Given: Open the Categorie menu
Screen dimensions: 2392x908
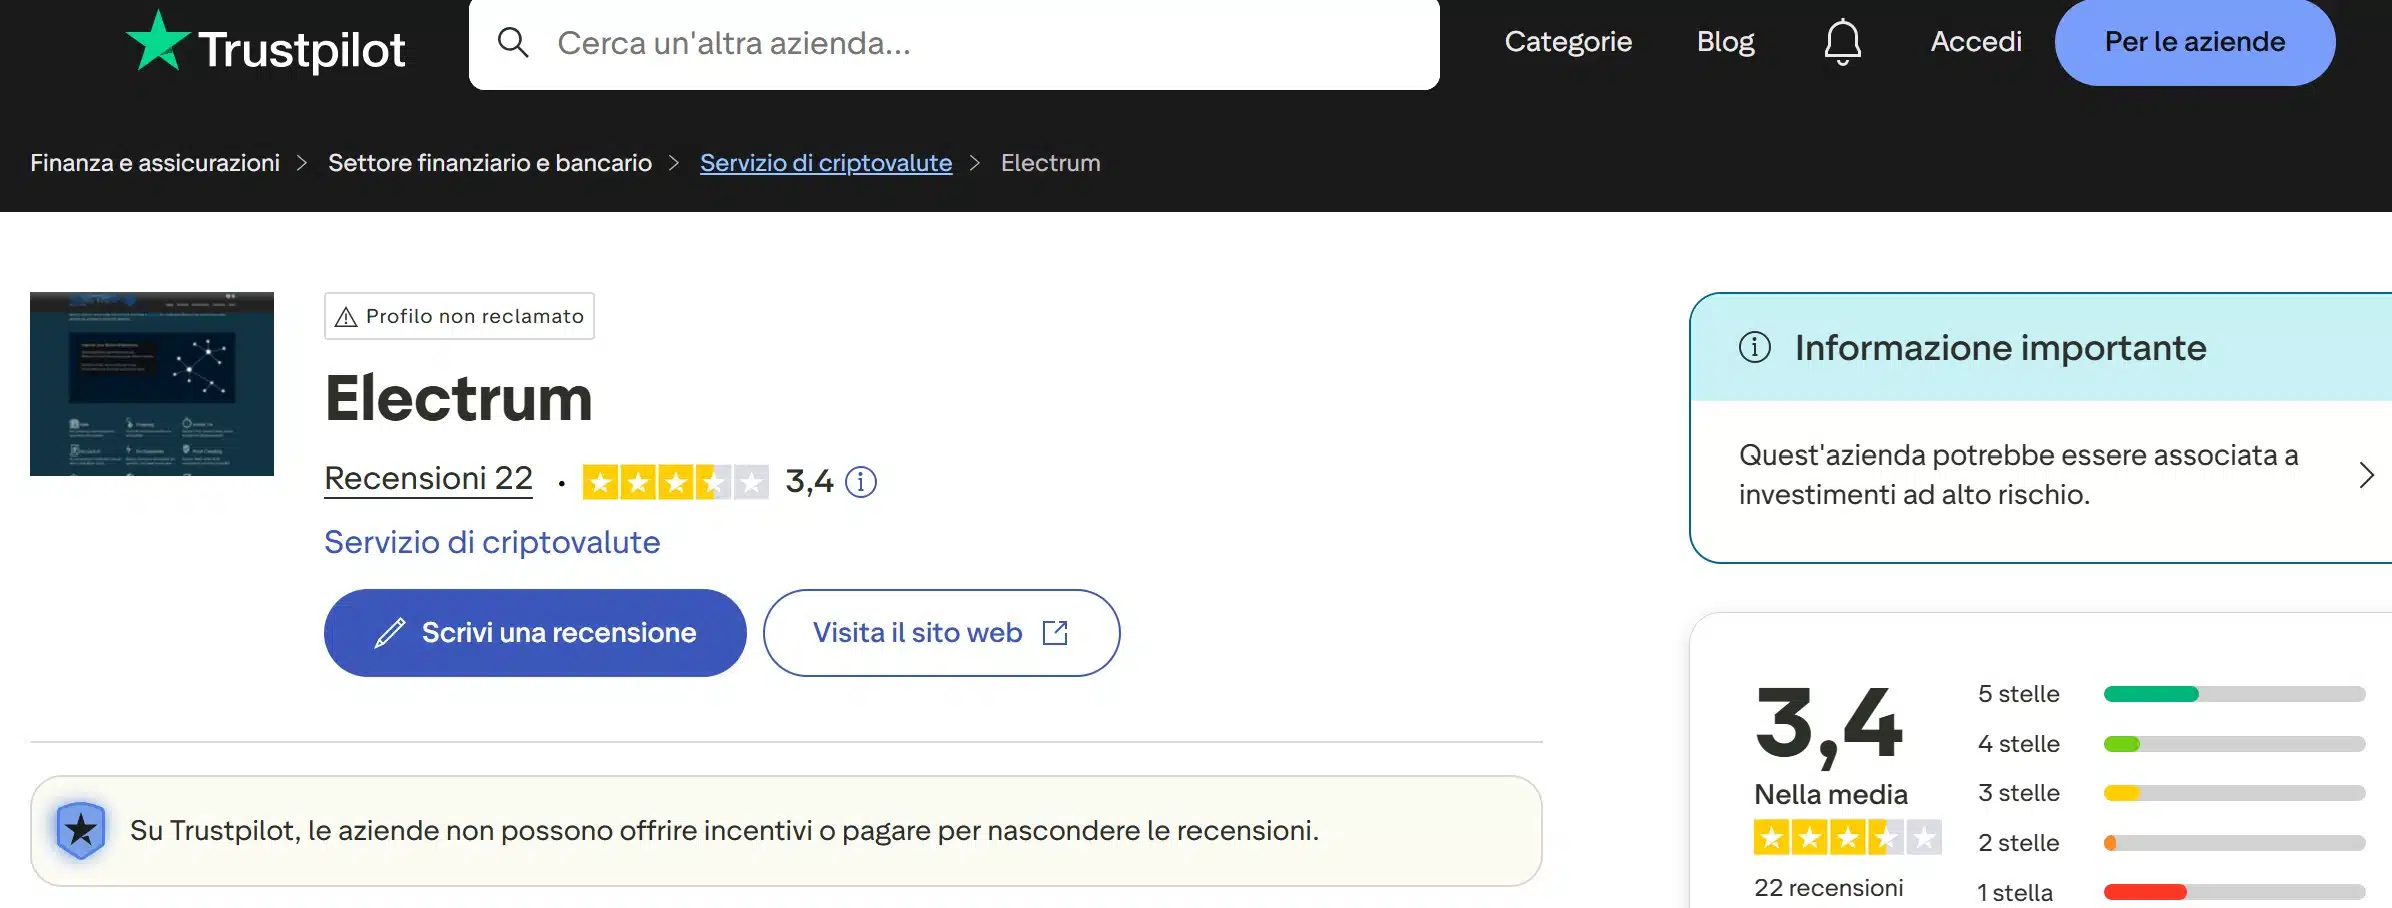Looking at the screenshot, I should point(1567,42).
